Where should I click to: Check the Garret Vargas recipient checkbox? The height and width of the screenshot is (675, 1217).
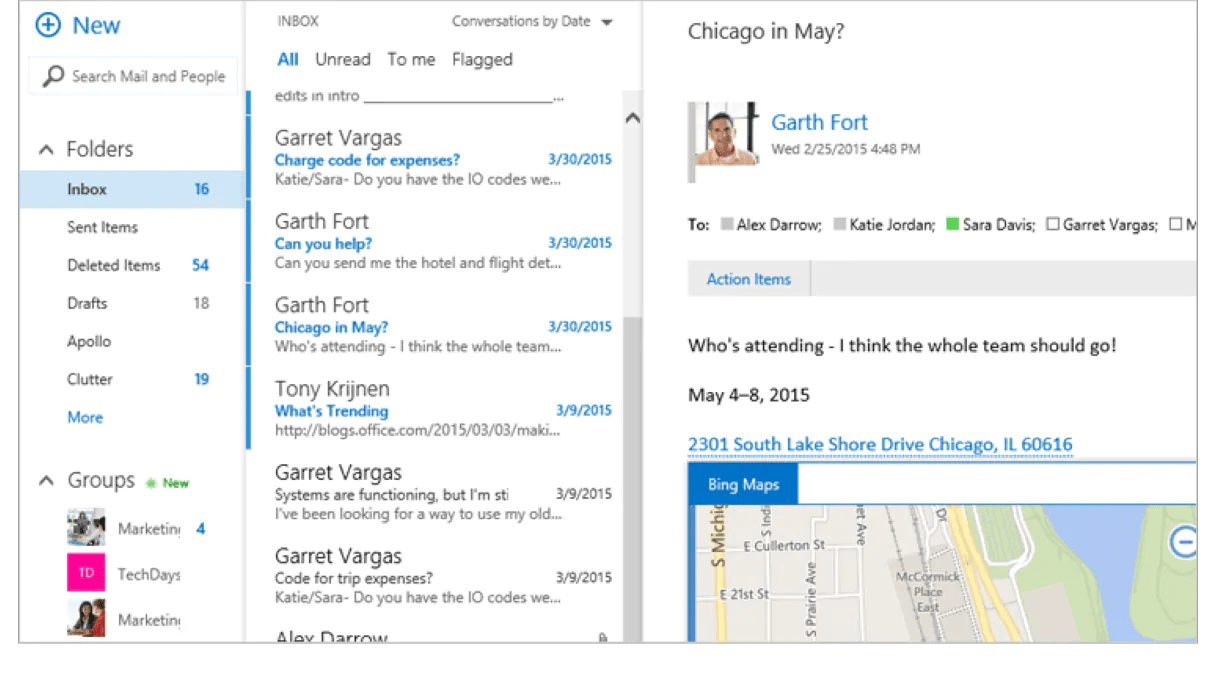(x=1051, y=224)
